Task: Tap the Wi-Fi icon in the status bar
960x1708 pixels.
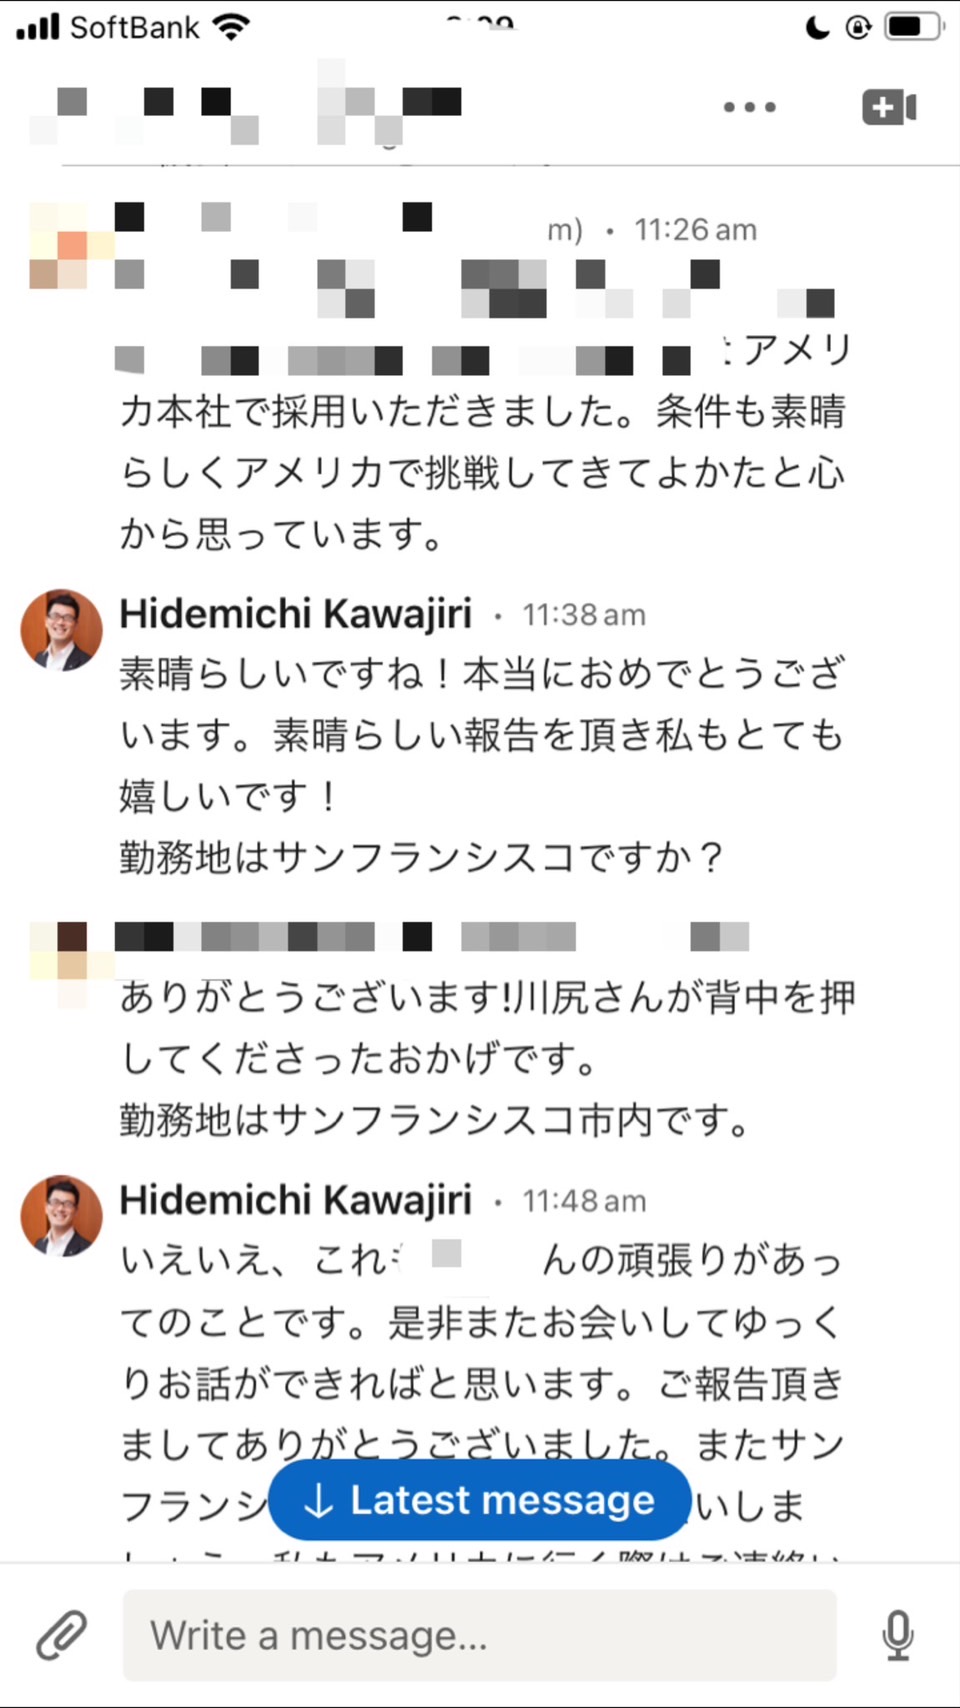Action: tap(232, 26)
